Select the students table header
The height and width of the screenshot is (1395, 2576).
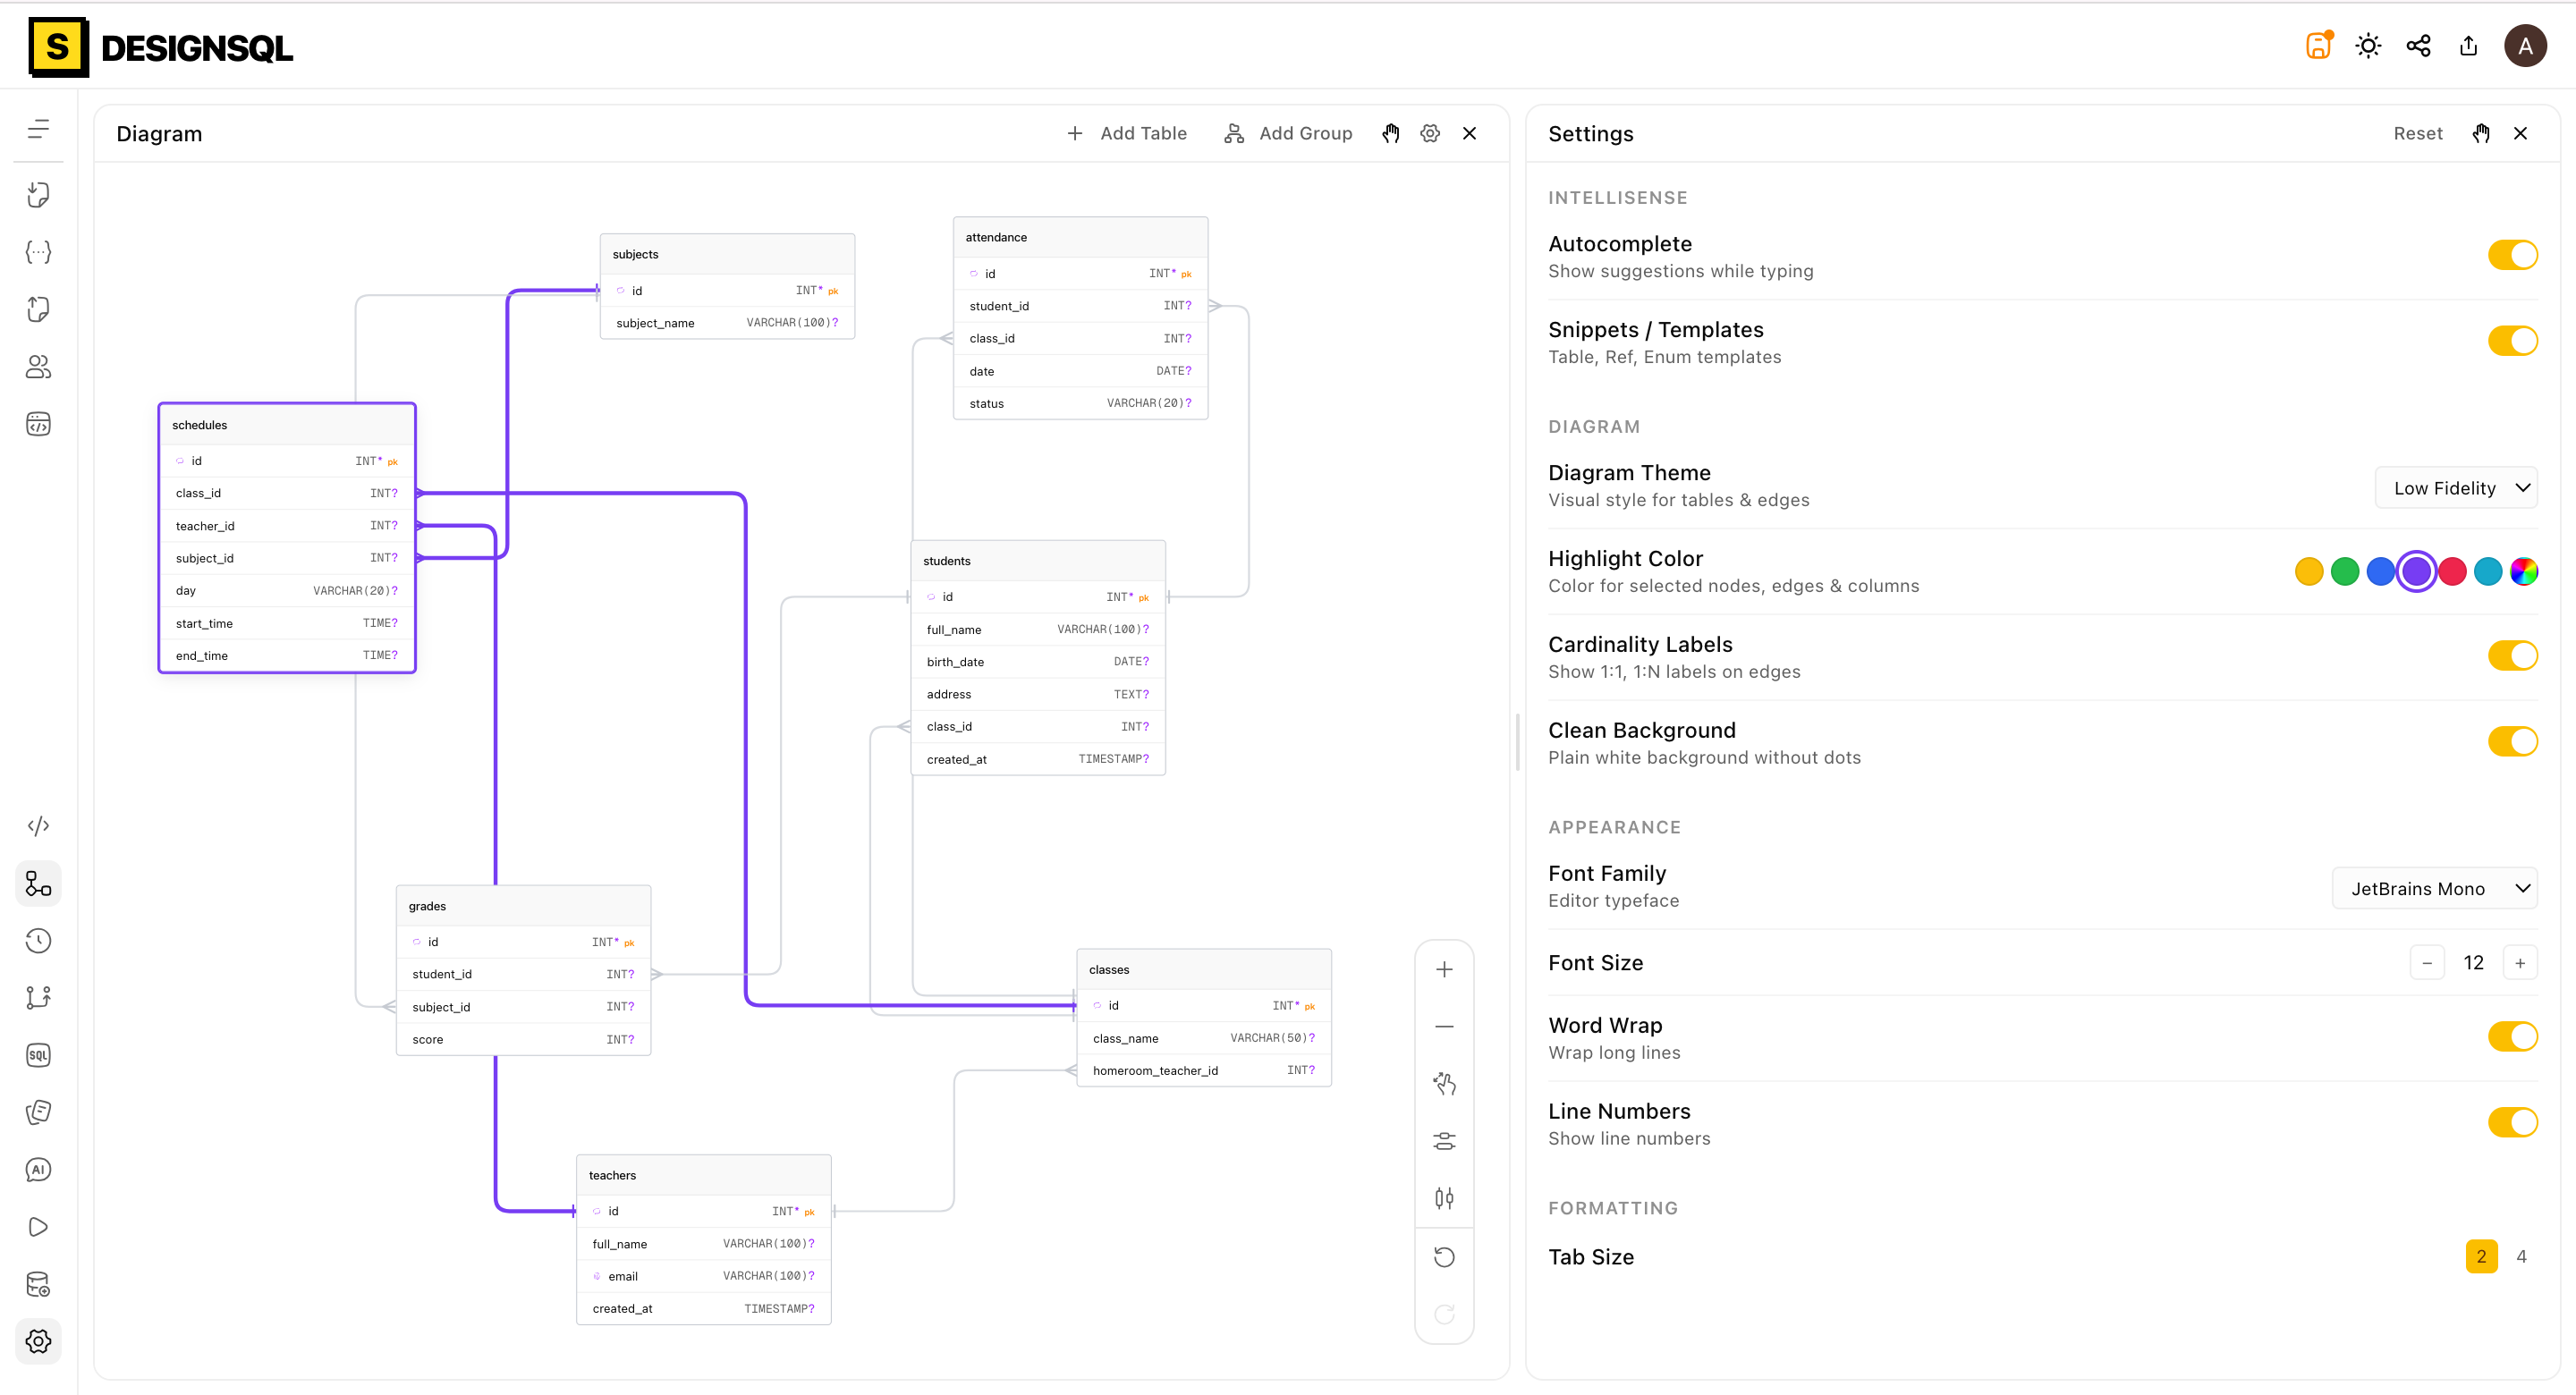click(1038, 561)
